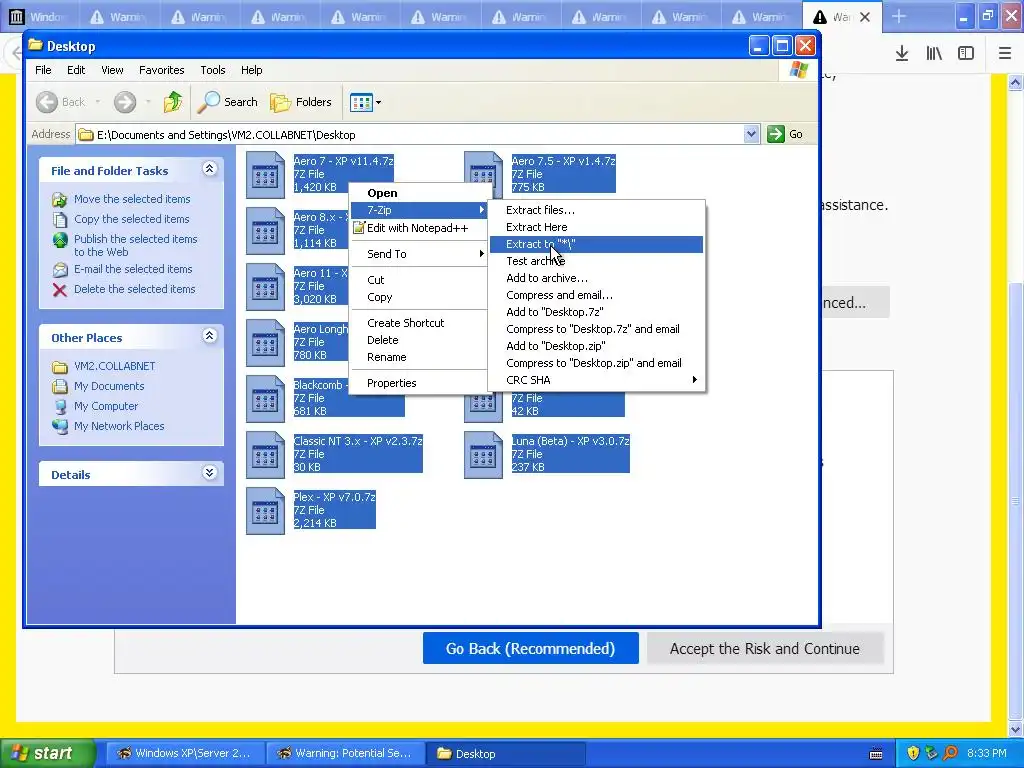Open VM2.COLLABNET in Other Places
This screenshot has width=1024, height=768.
(114, 366)
